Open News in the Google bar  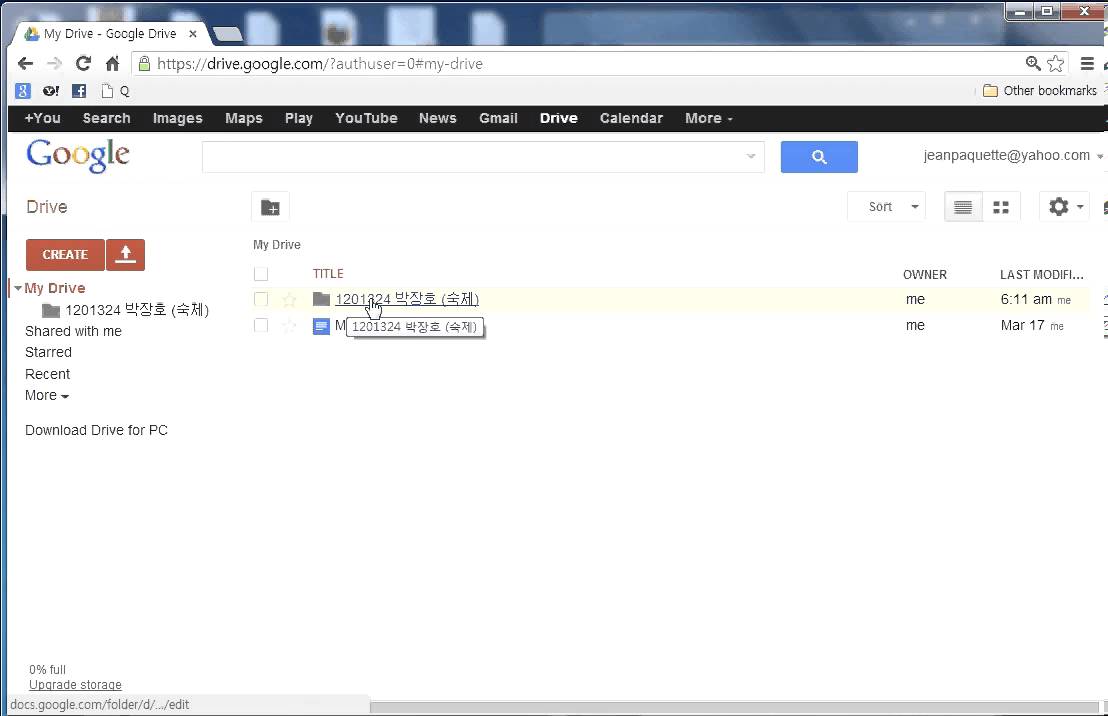(x=437, y=119)
